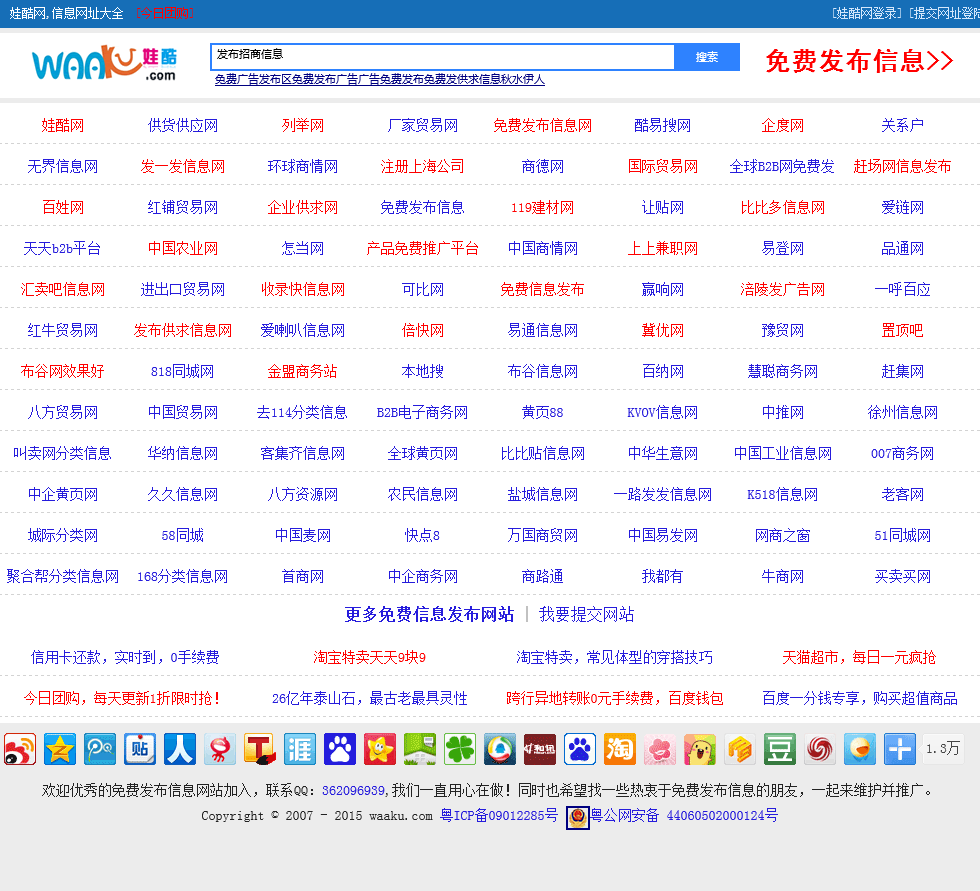Focus the search input field
Image resolution: width=980 pixels, height=891 pixels.
tap(442, 57)
